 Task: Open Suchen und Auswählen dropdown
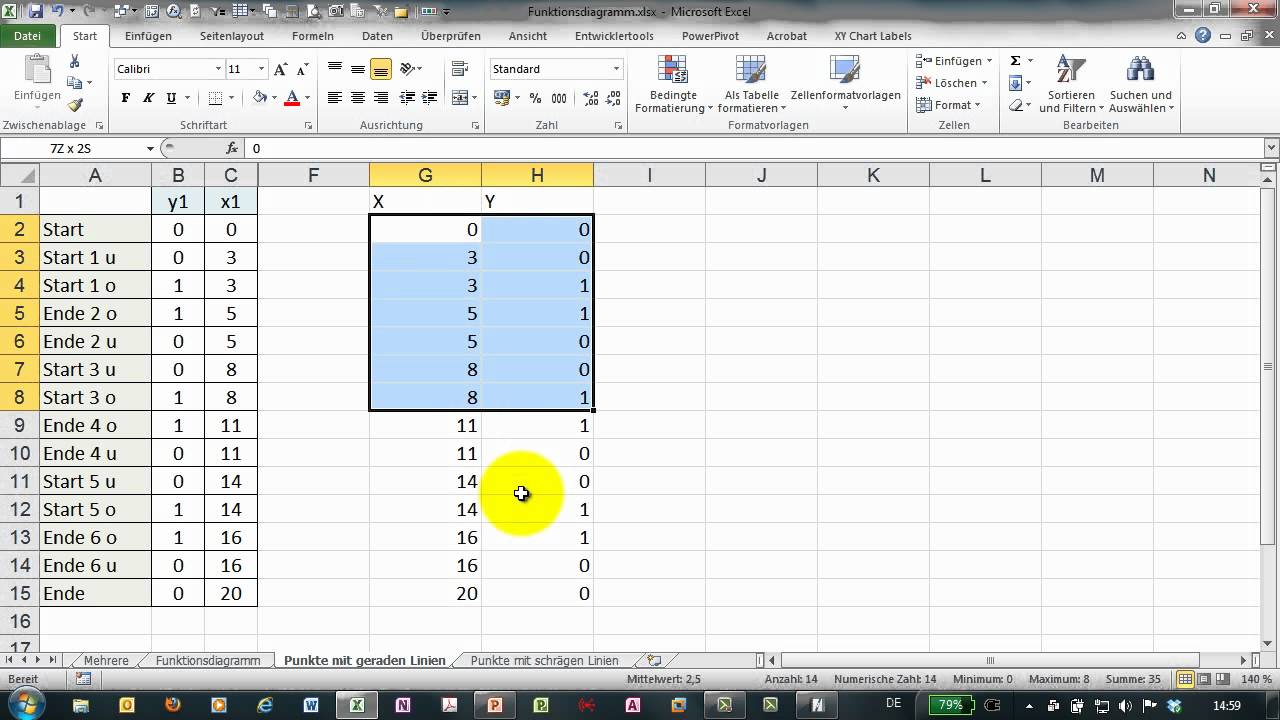pos(1141,83)
